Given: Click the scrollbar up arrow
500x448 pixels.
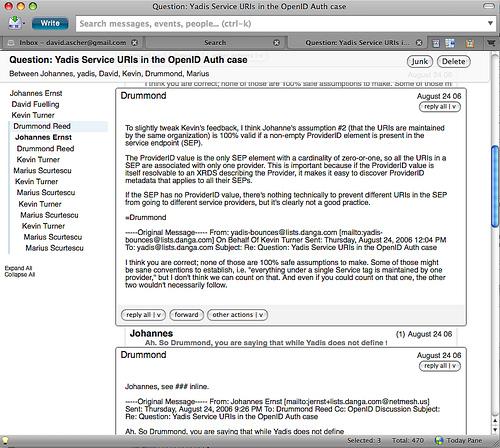Looking at the screenshot, I should (x=495, y=421).
